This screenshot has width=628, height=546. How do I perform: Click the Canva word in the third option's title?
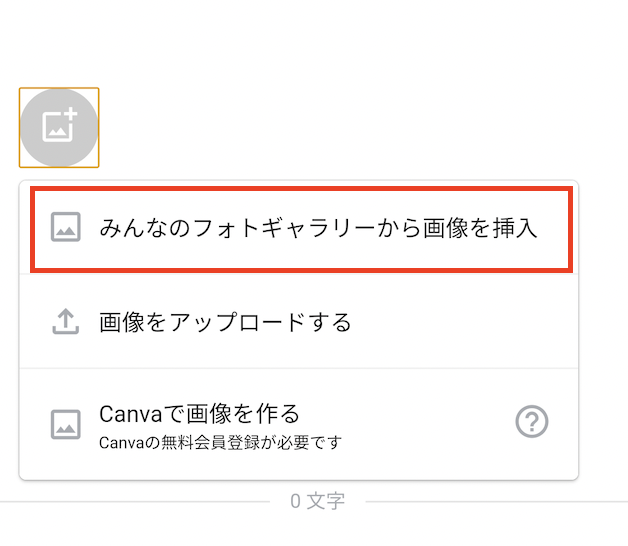(x=131, y=414)
